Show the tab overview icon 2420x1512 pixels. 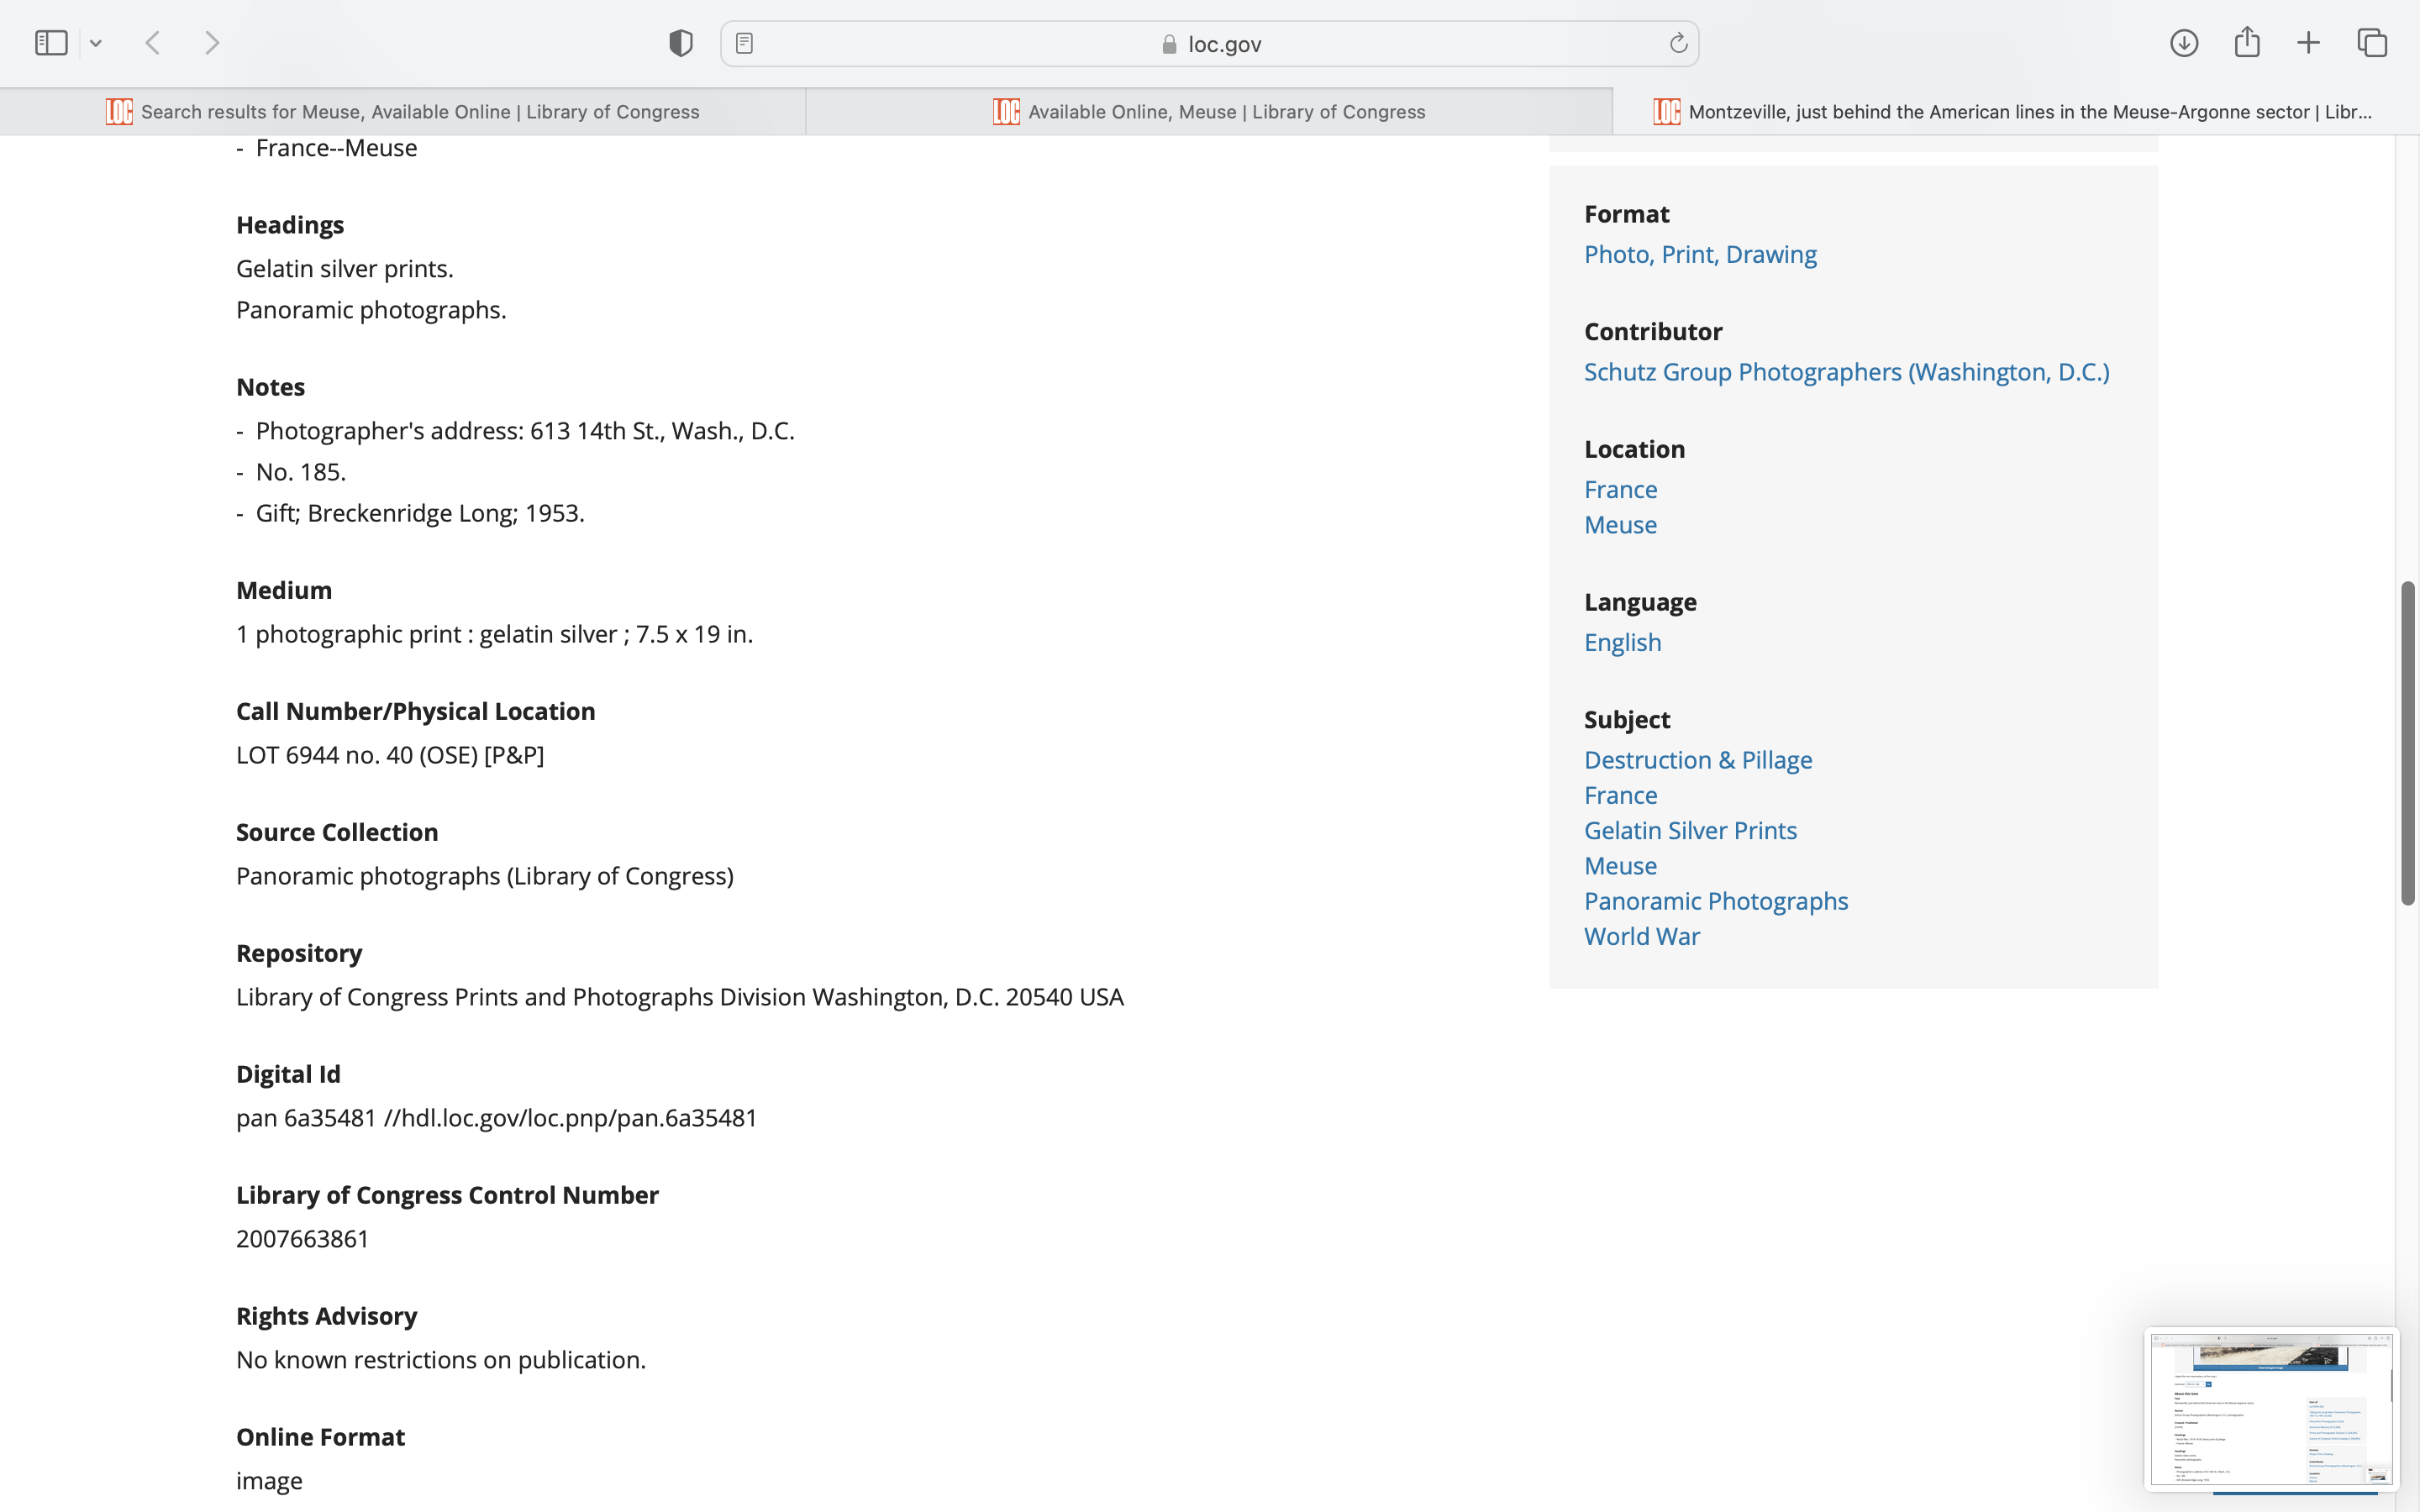2372,43
